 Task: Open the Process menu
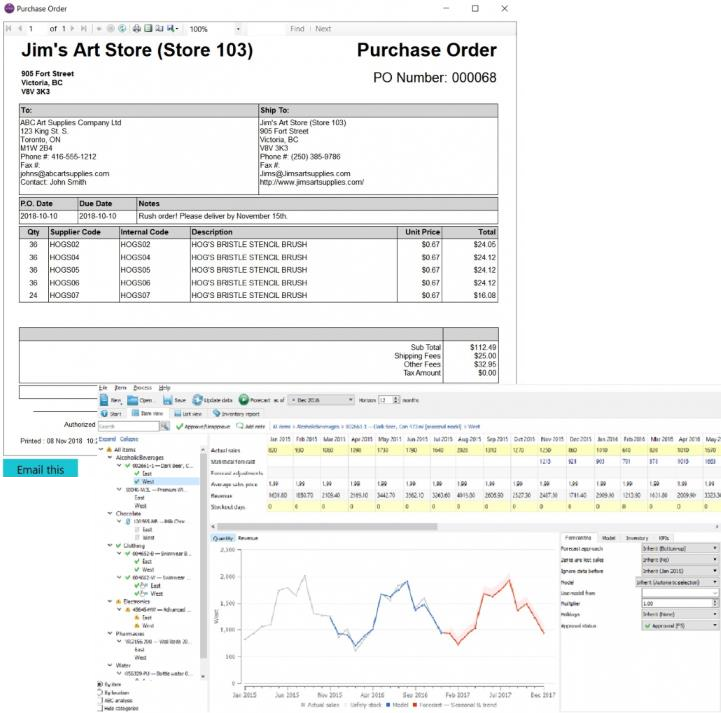(141, 387)
